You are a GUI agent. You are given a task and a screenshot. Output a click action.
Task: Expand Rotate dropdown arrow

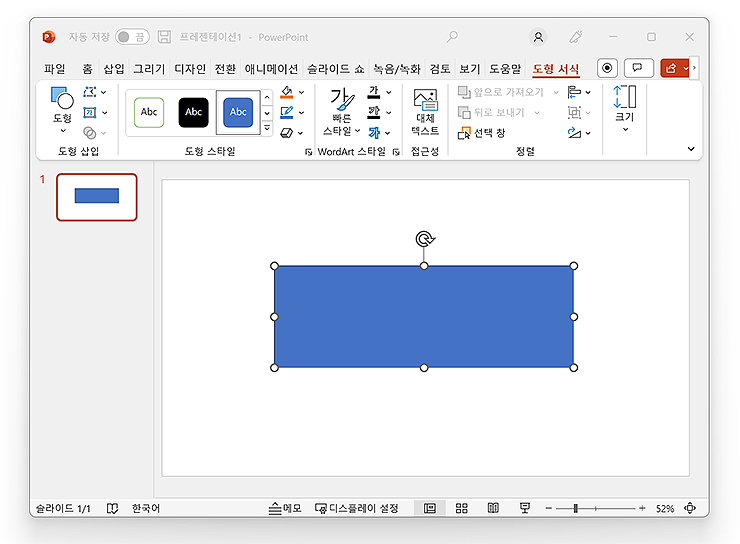pos(588,134)
